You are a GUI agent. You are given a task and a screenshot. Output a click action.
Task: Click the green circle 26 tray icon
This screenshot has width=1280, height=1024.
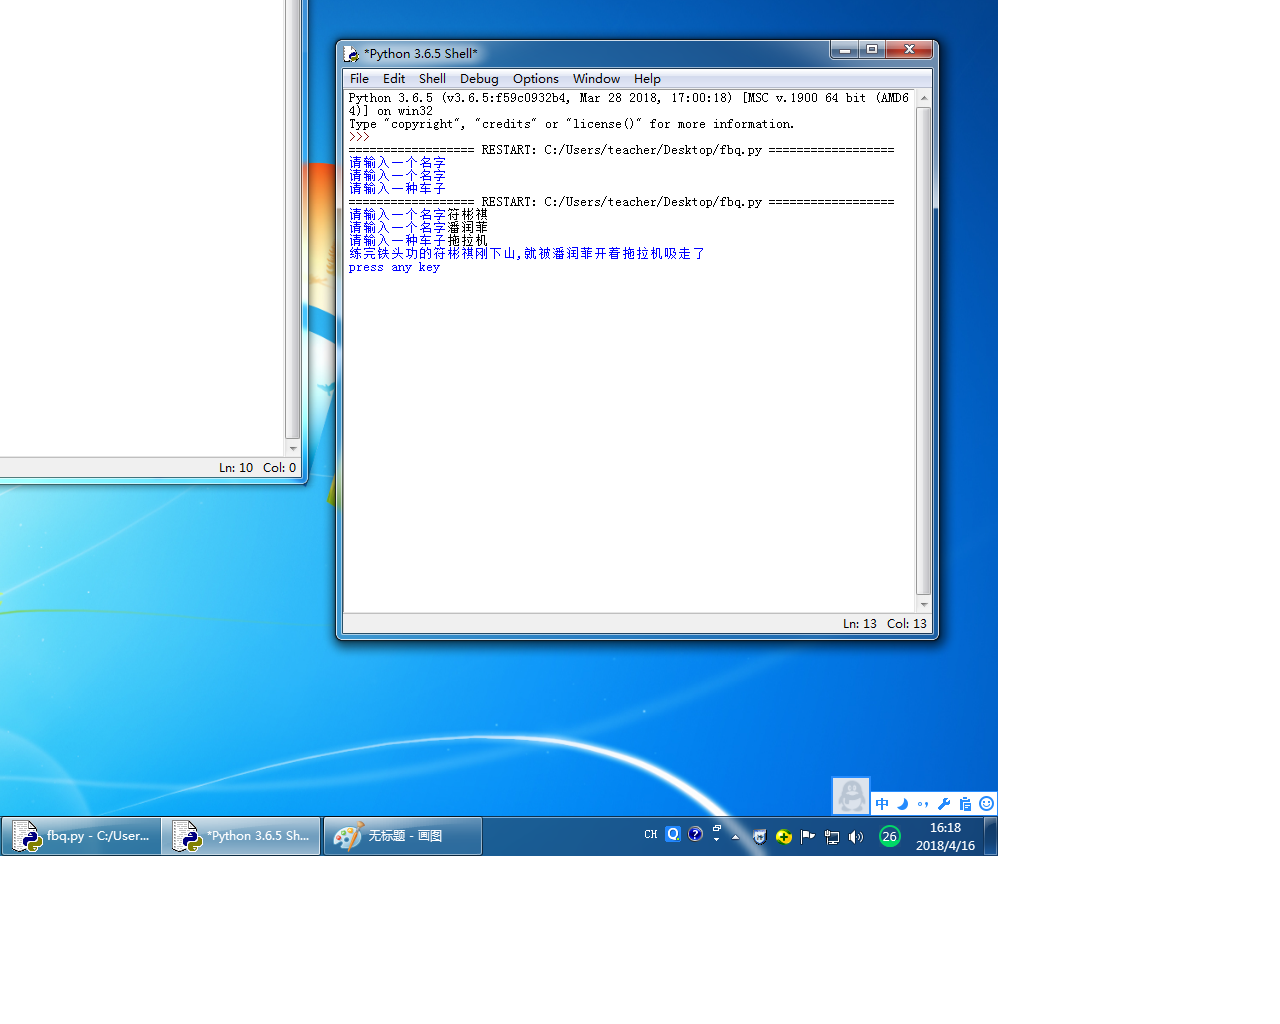coord(890,836)
